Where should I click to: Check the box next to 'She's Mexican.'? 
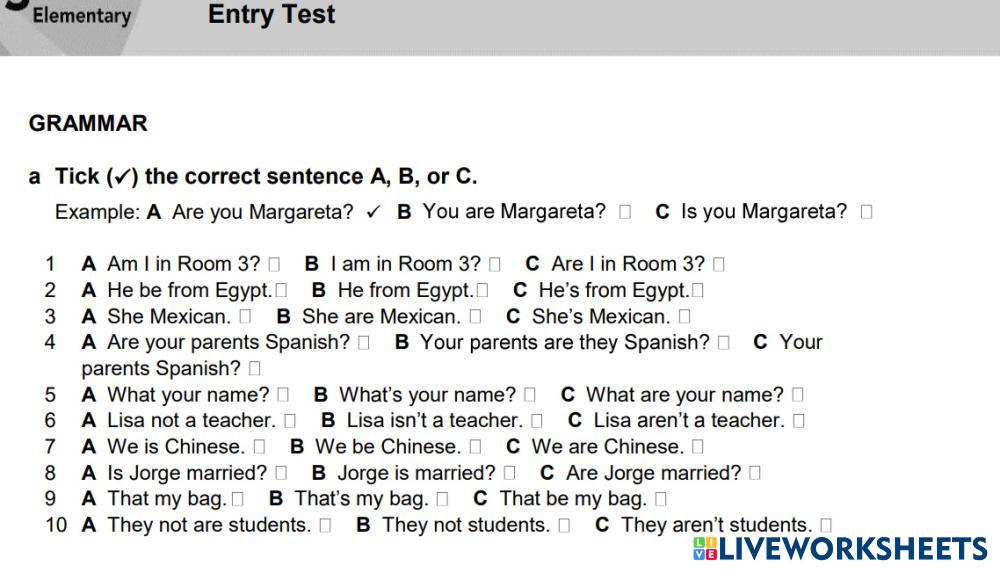coord(685,317)
